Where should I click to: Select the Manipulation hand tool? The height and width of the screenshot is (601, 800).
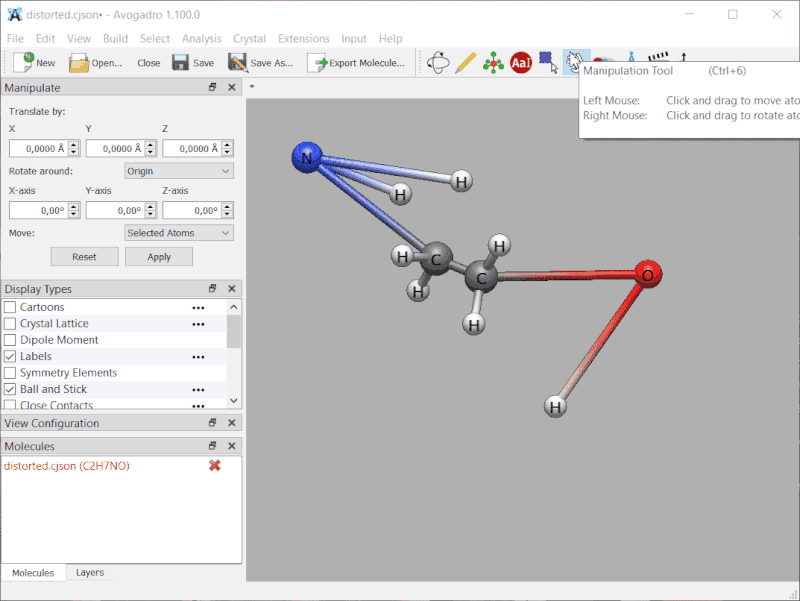coord(573,63)
